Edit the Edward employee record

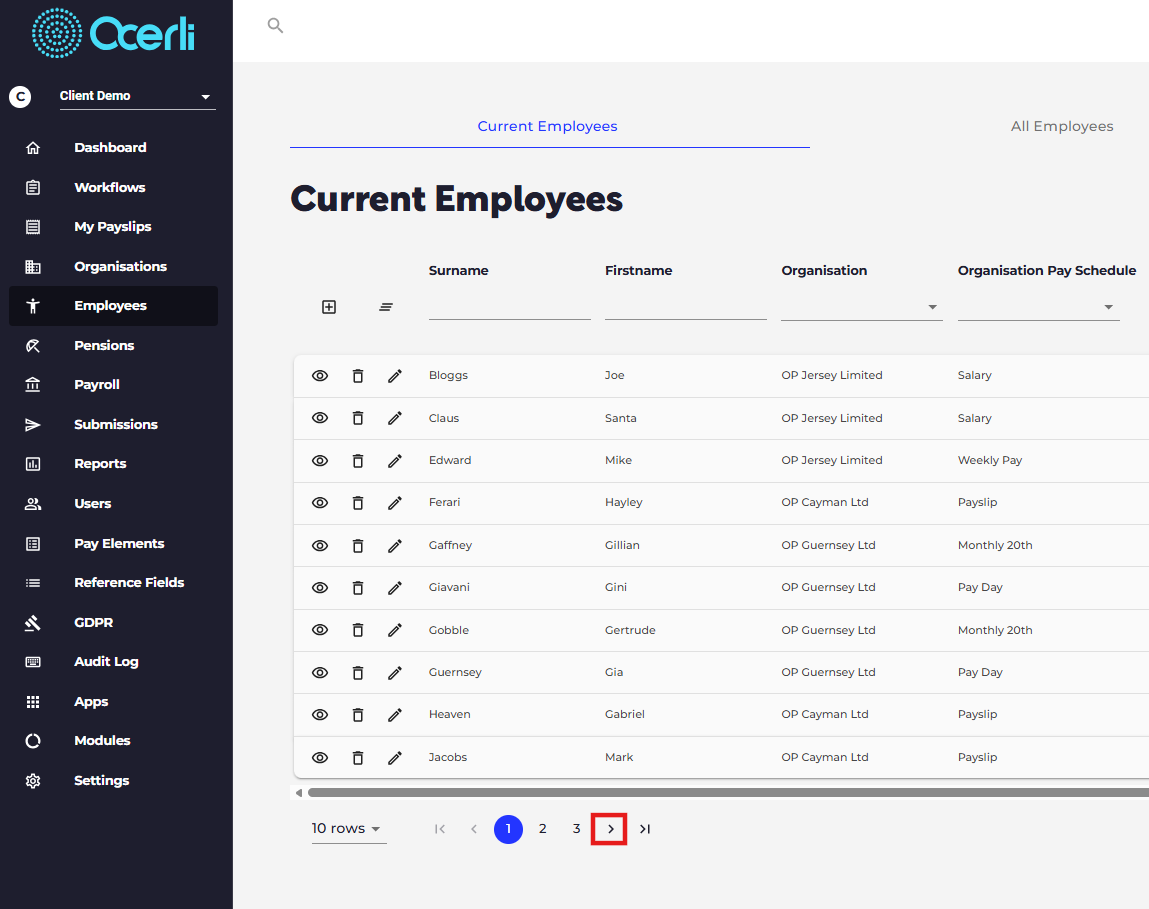(395, 460)
